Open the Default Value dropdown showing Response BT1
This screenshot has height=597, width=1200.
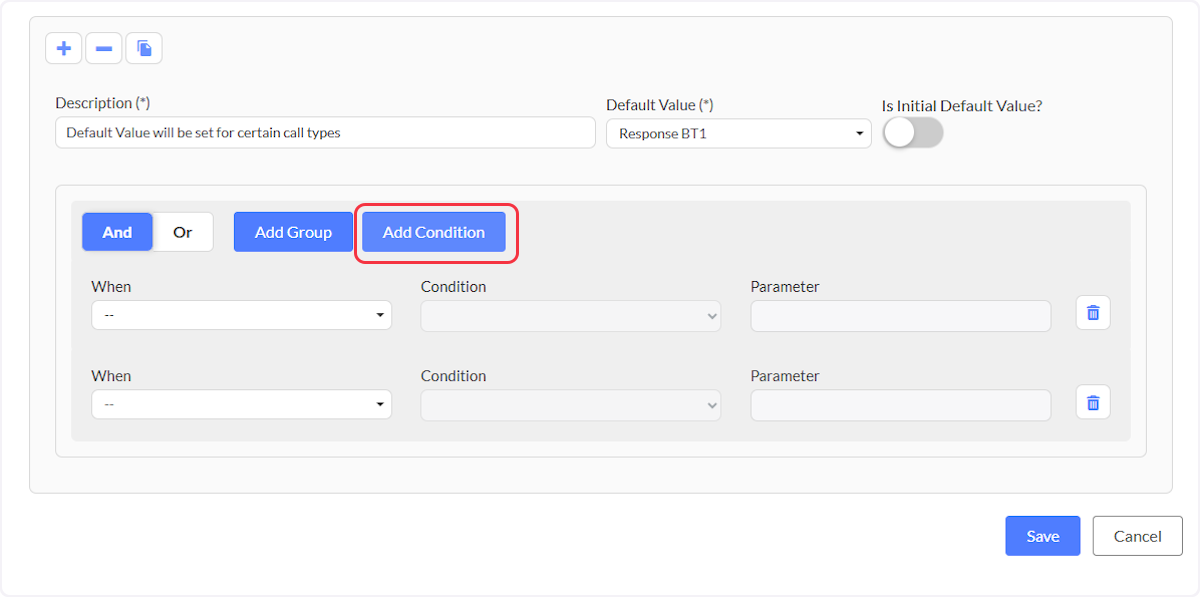739,133
